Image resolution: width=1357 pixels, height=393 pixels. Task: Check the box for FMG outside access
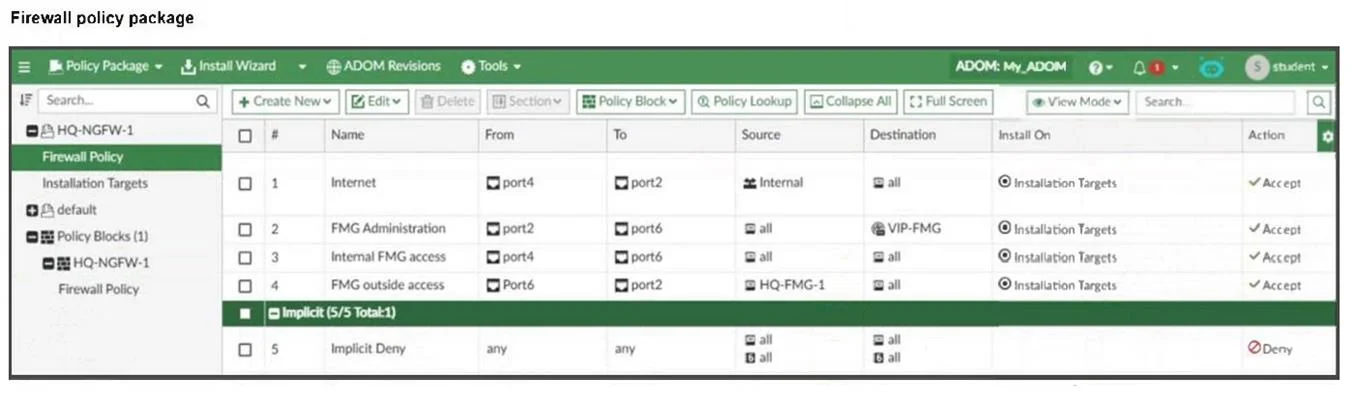point(245,285)
